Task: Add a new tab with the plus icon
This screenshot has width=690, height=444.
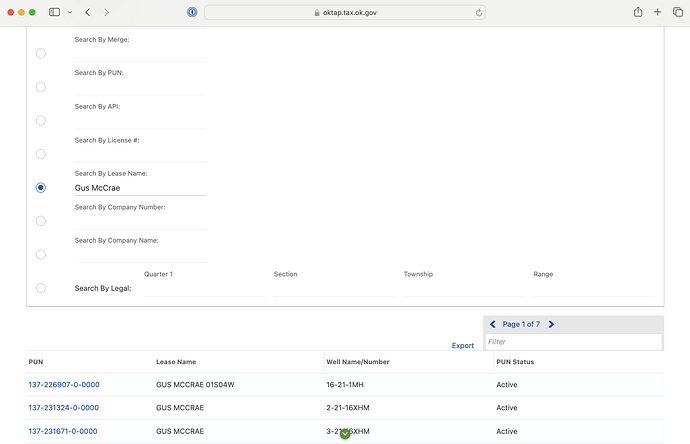Action: [x=657, y=12]
